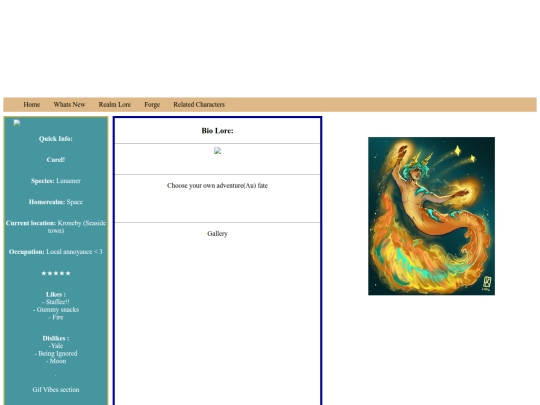Viewport: 540px width, 405px height.
Task: Open the Whats New page
Action: click(69, 104)
